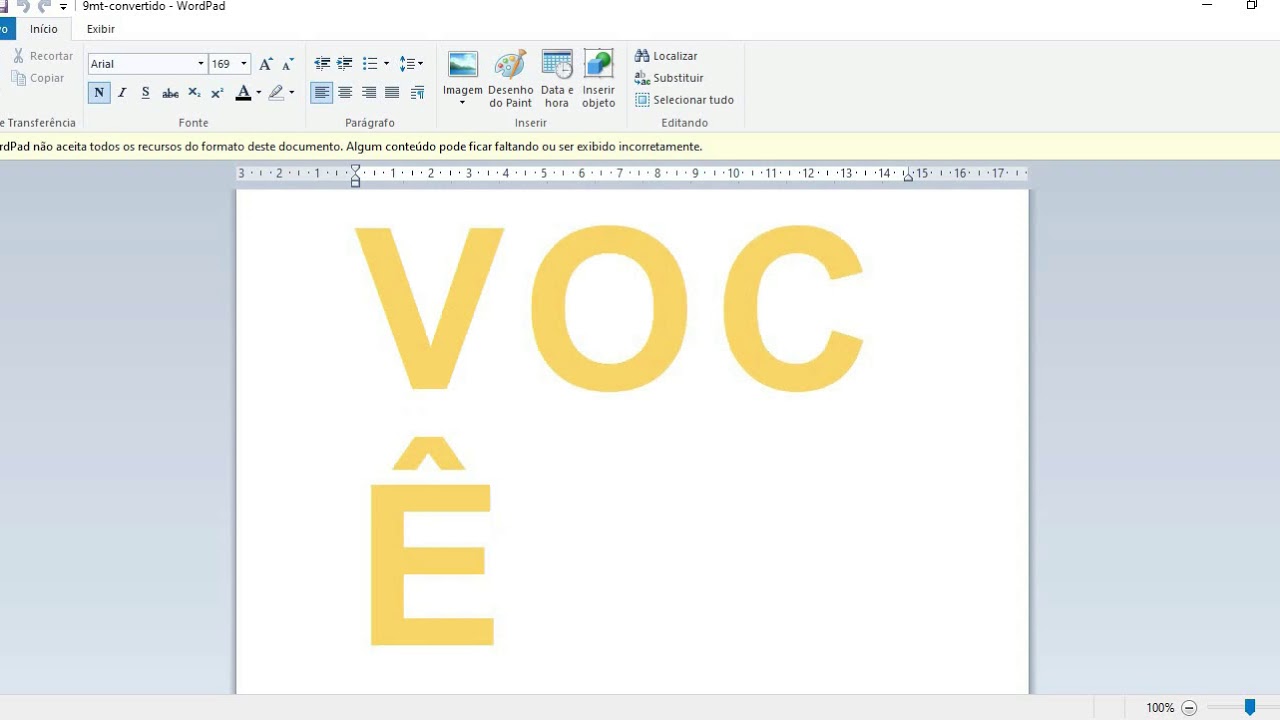Insert Data e hora
This screenshot has width=1280, height=720.
tap(557, 79)
